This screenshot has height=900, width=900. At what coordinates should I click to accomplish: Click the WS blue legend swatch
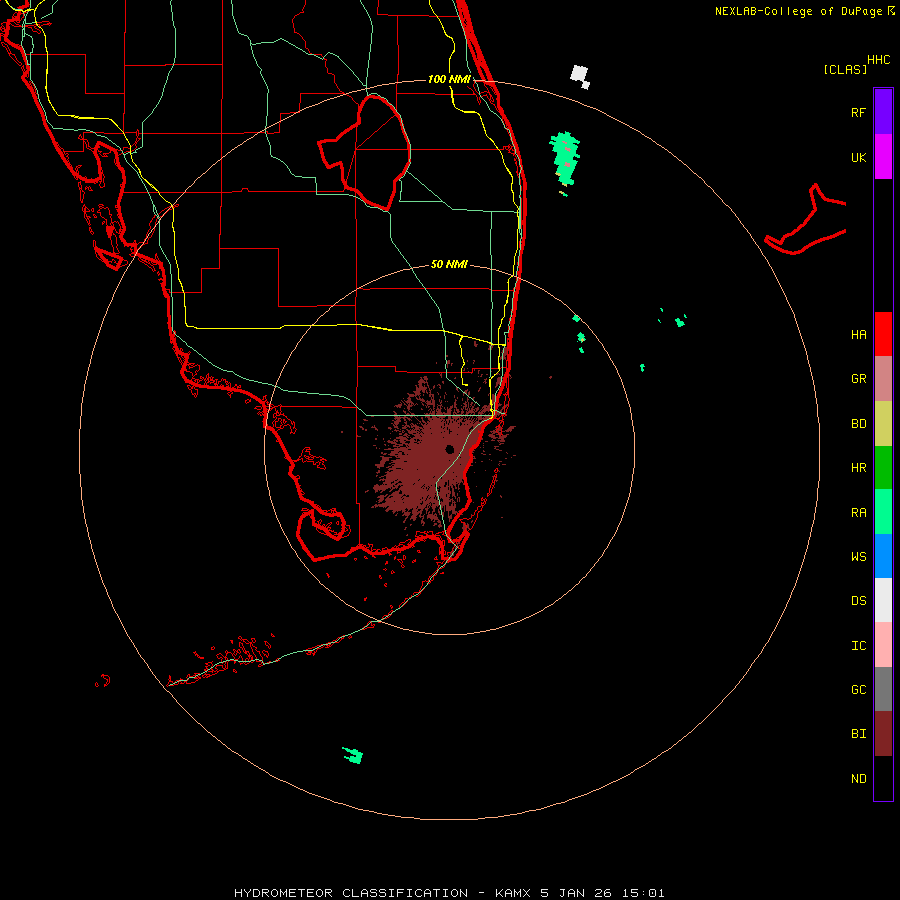tap(883, 556)
